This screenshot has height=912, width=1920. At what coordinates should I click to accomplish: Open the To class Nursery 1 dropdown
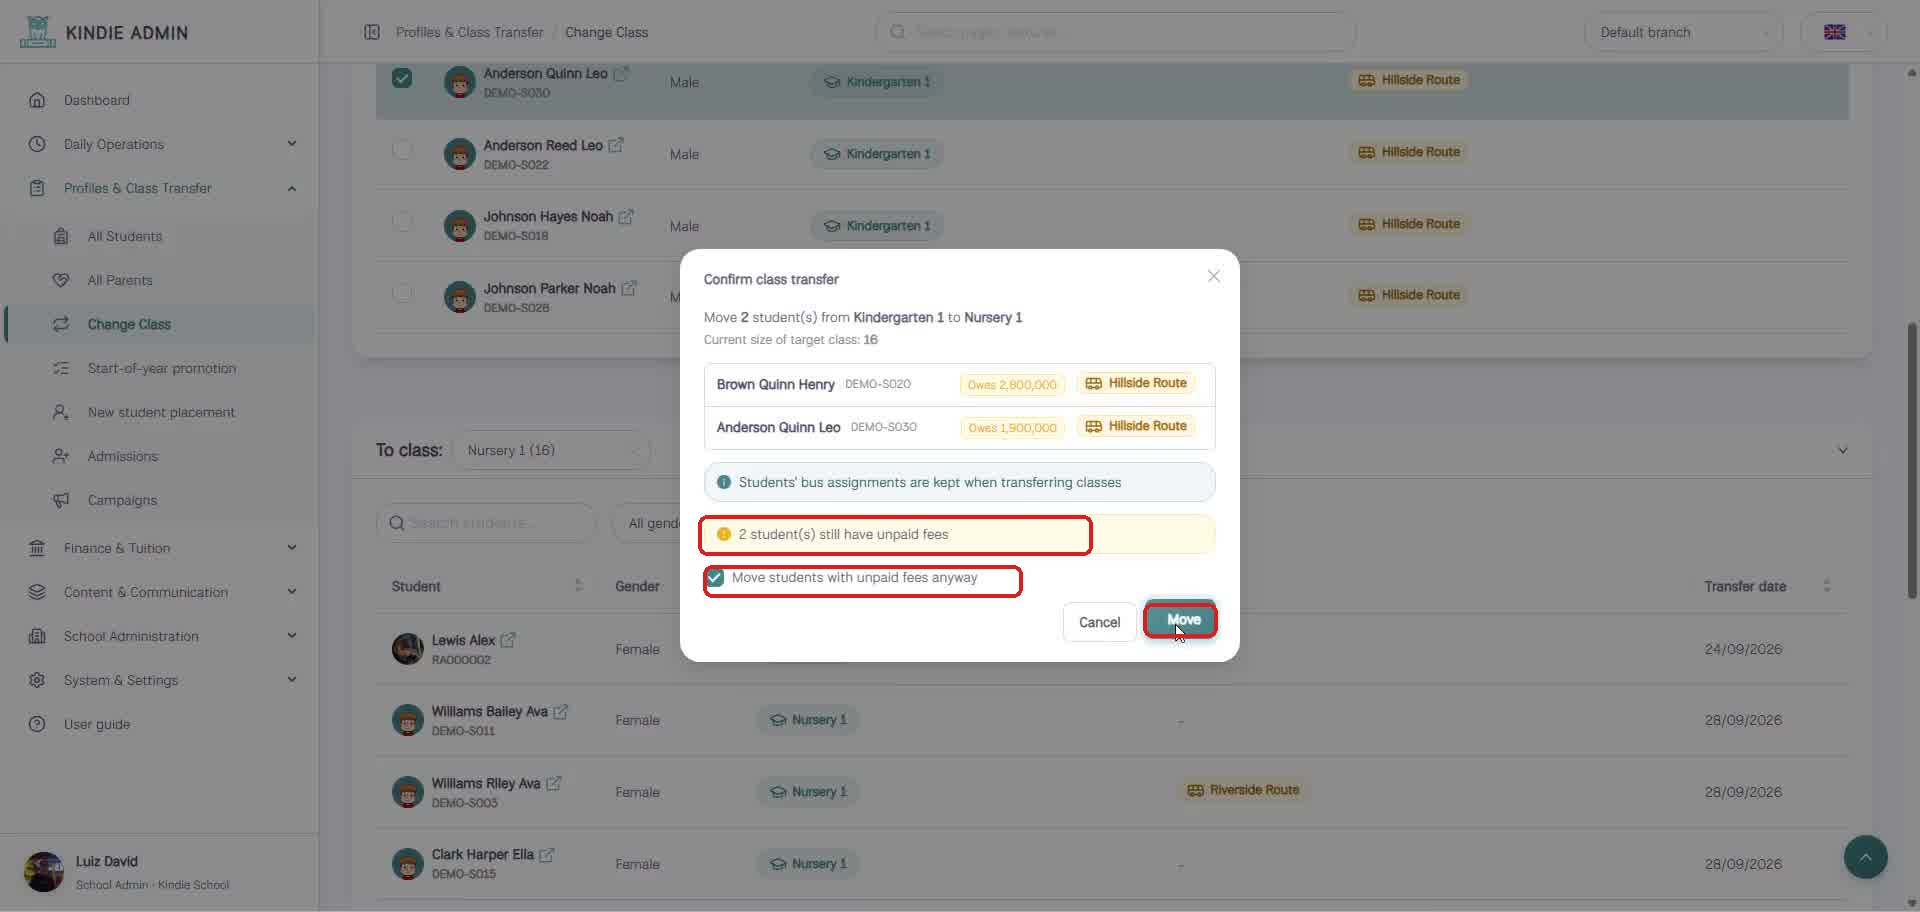point(551,451)
